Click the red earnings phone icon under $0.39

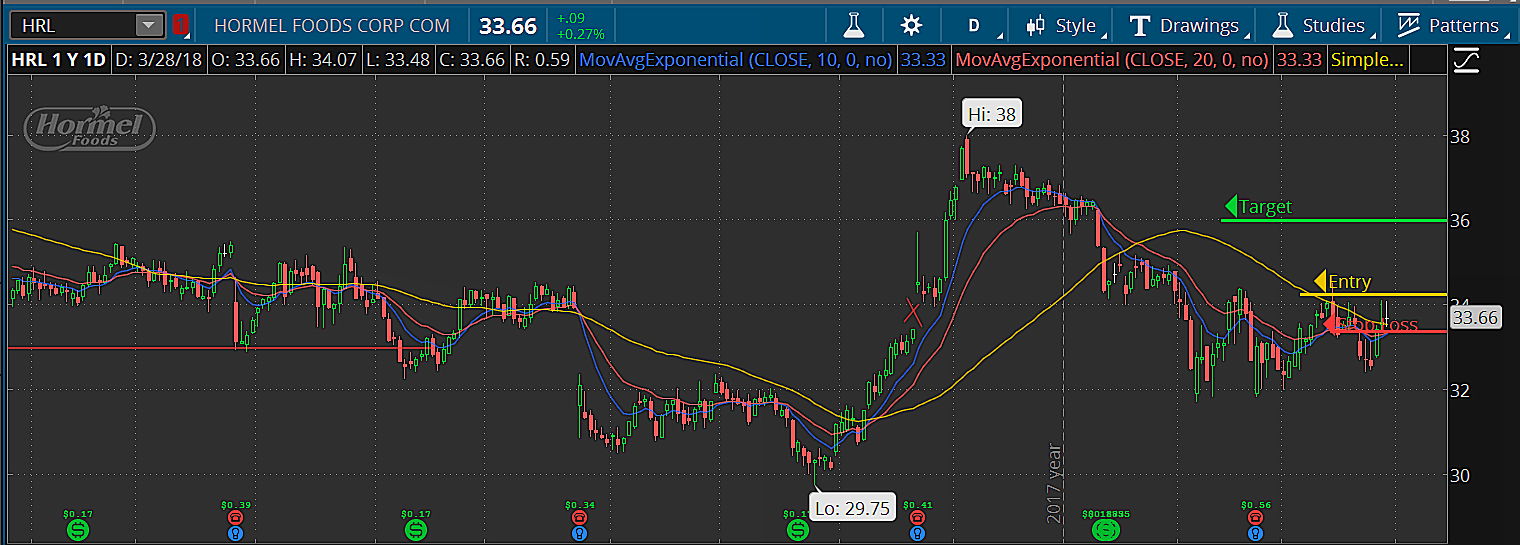(x=235, y=517)
